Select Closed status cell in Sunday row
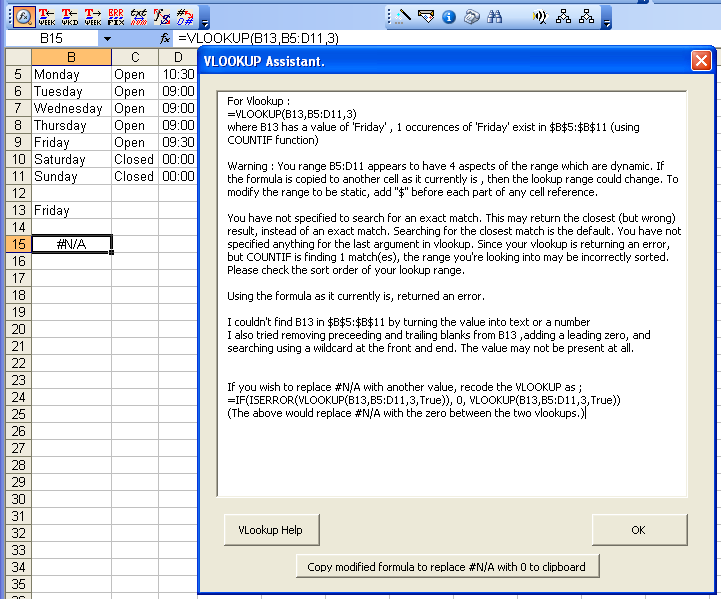 click(x=135, y=176)
